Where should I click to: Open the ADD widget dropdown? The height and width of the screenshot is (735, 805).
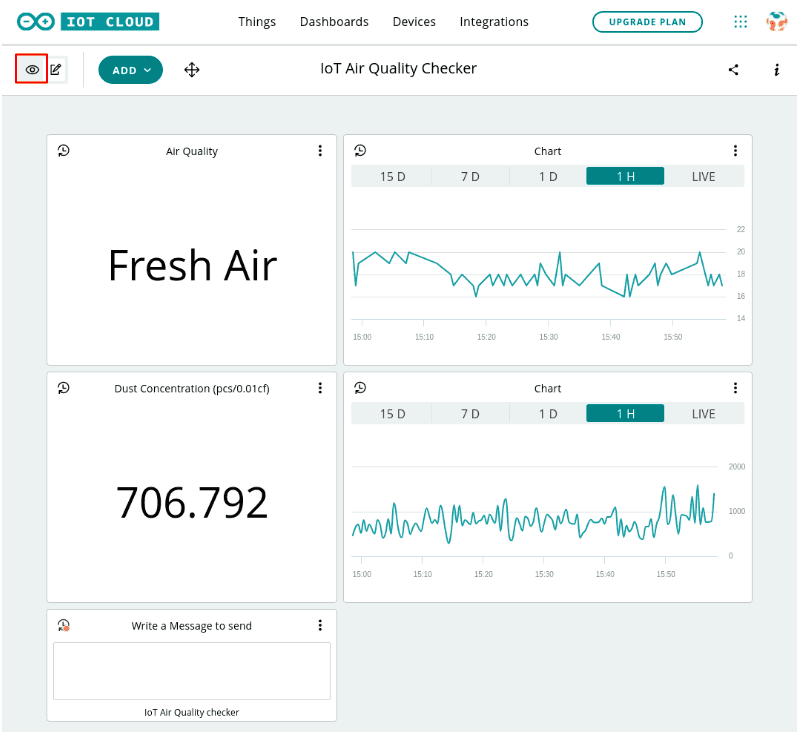point(130,70)
